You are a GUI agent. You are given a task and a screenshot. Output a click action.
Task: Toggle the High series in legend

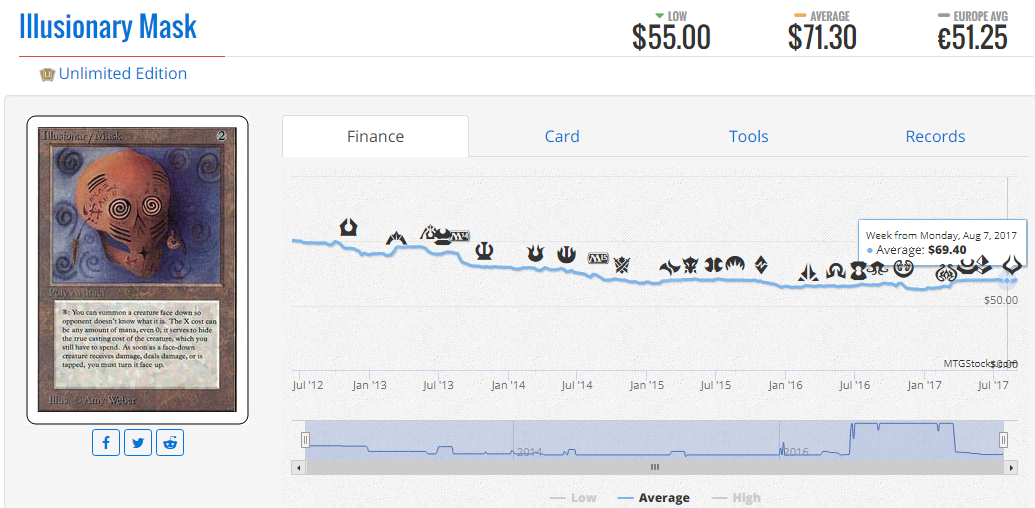click(x=736, y=497)
